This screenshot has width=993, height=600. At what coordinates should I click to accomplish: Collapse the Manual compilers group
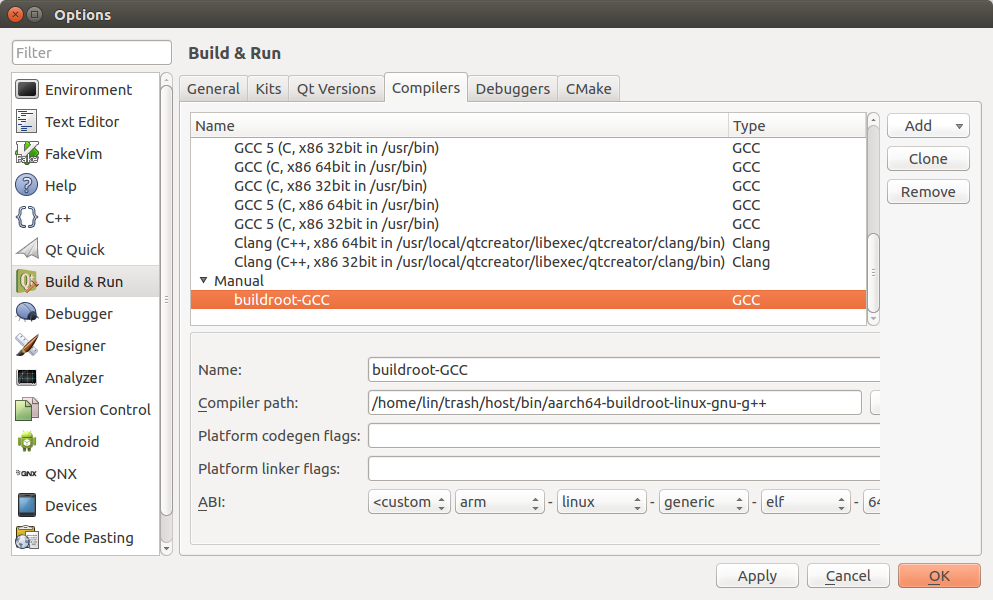coord(204,280)
